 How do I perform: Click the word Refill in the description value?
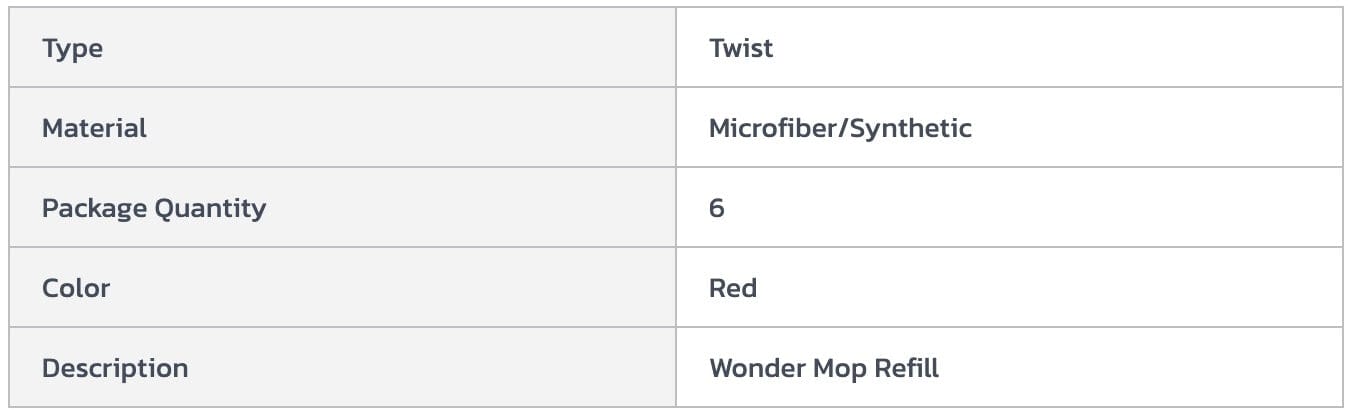907,368
